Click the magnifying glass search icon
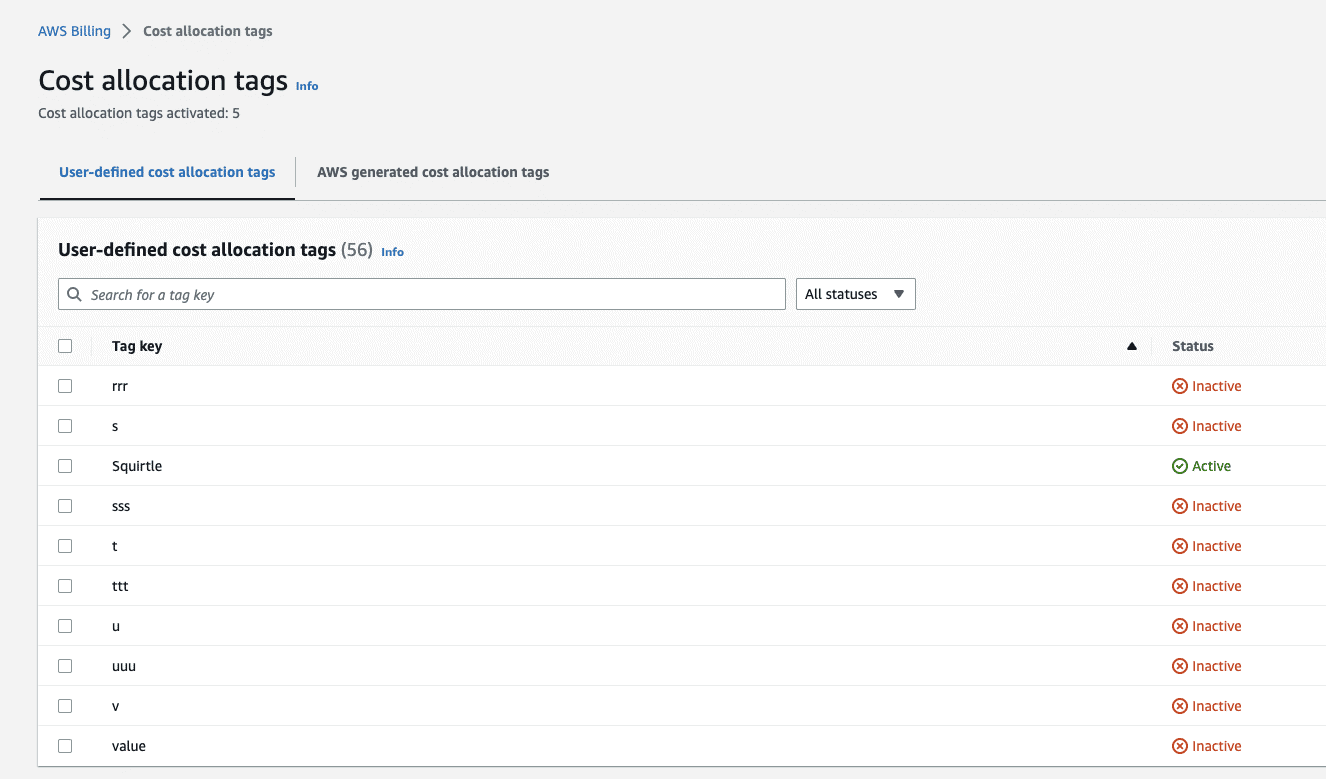This screenshot has height=779, width=1326. coord(75,294)
